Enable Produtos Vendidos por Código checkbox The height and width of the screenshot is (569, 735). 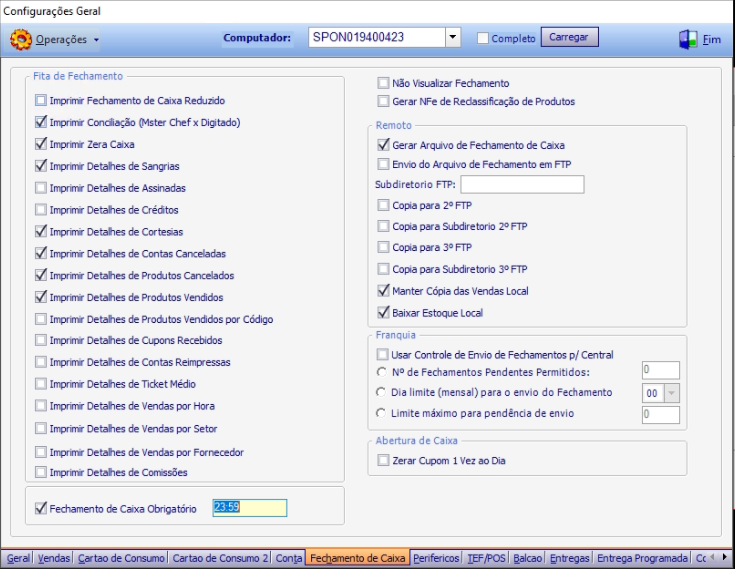tap(41, 319)
